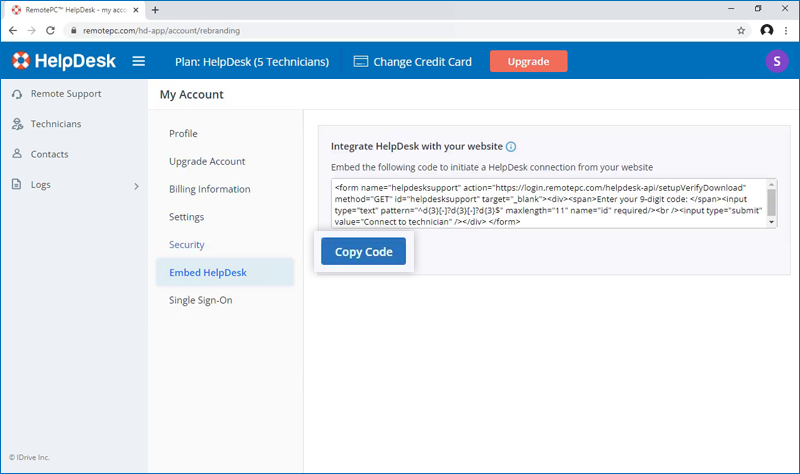Click the info icon beside Integrate HelpDesk
Image resolution: width=800 pixels, height=474 pixels.
click(511, 147)
